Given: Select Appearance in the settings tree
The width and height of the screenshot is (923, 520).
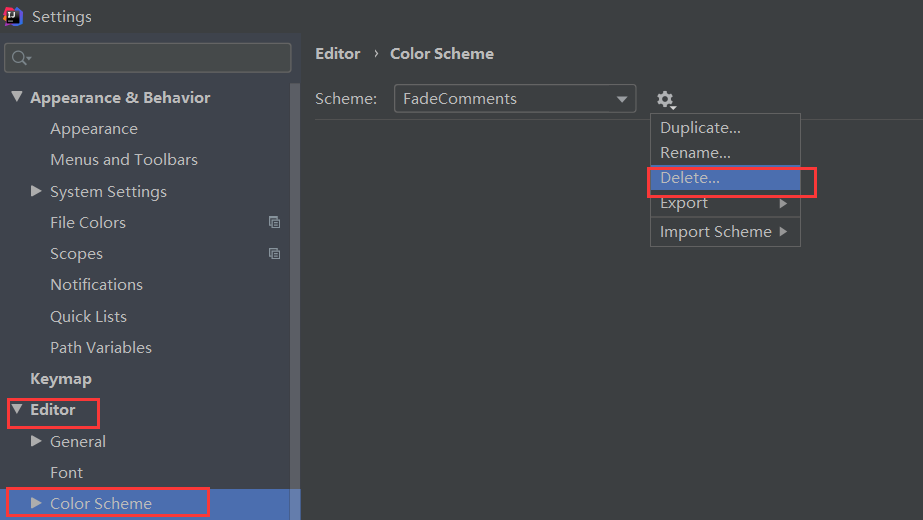Looking at the screenshot, I should tap(94, 128).
